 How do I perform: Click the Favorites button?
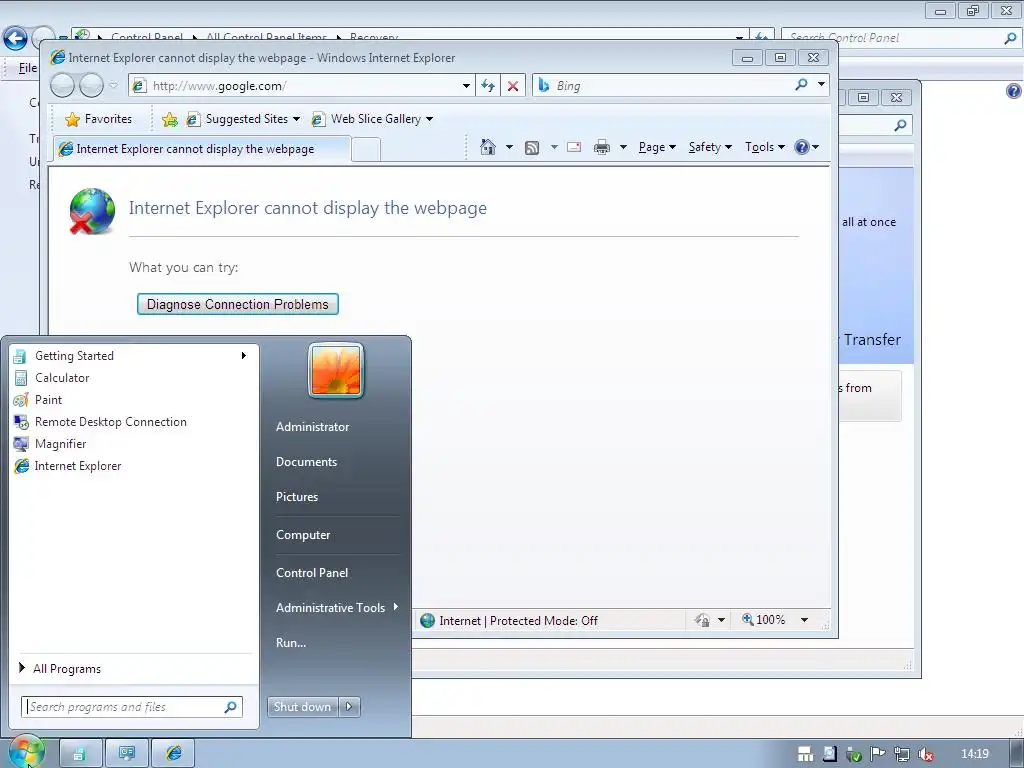[99, 119]
